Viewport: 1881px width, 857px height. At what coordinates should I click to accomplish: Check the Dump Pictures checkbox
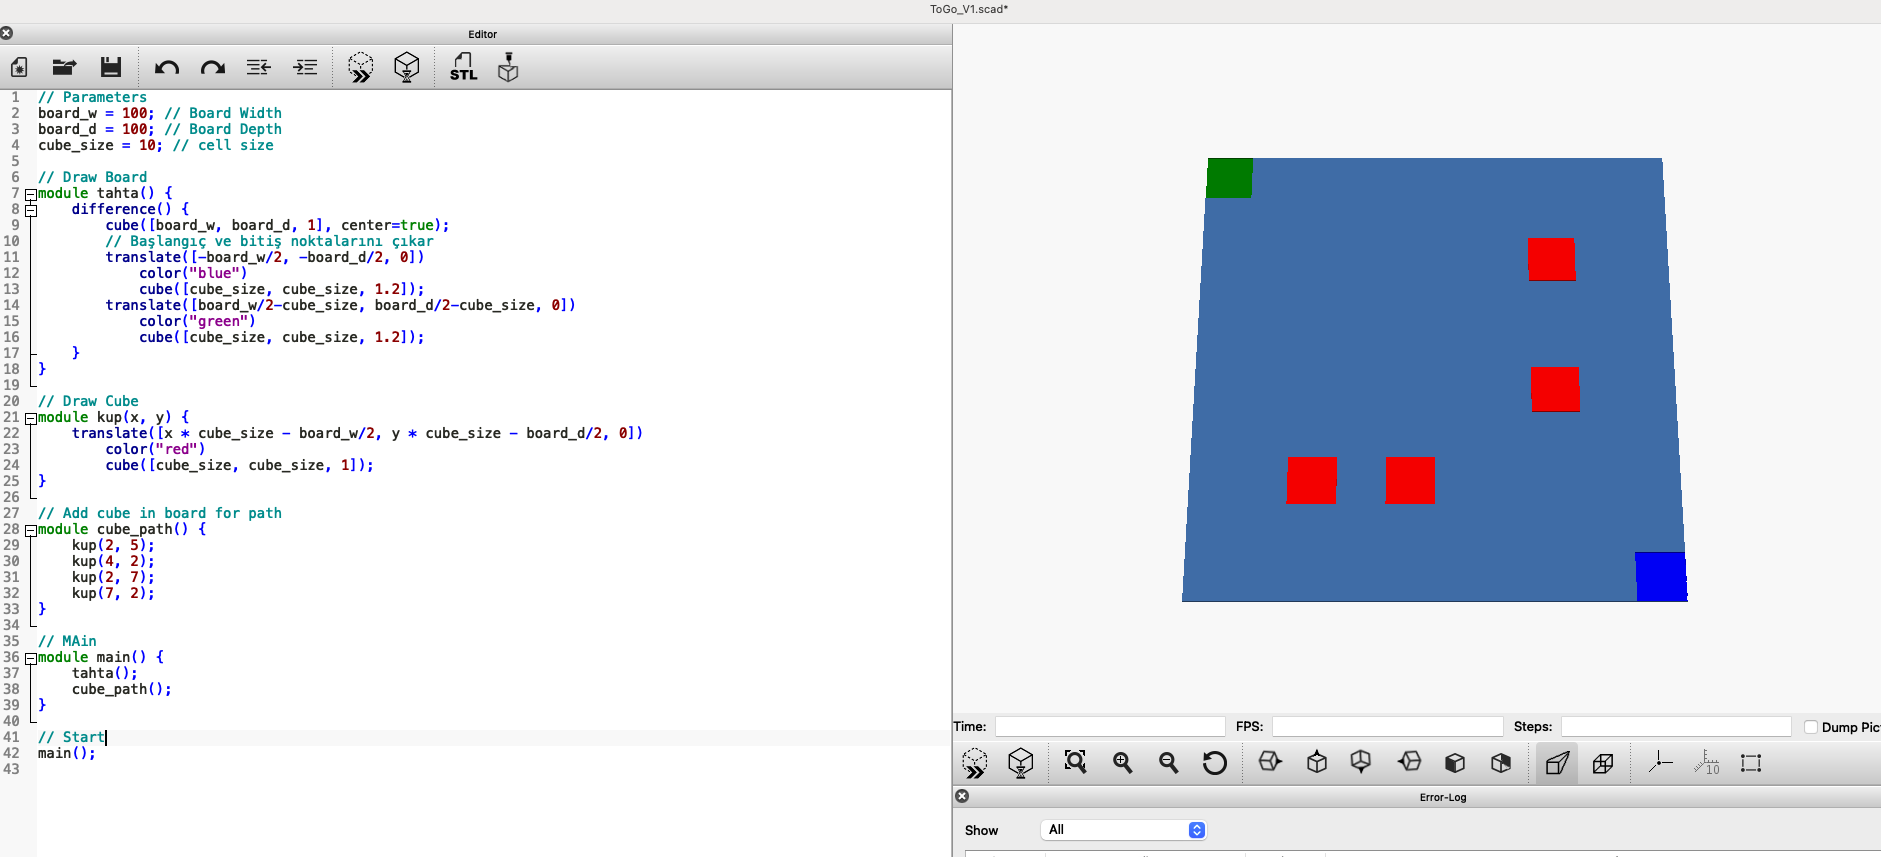point(1811,727)
